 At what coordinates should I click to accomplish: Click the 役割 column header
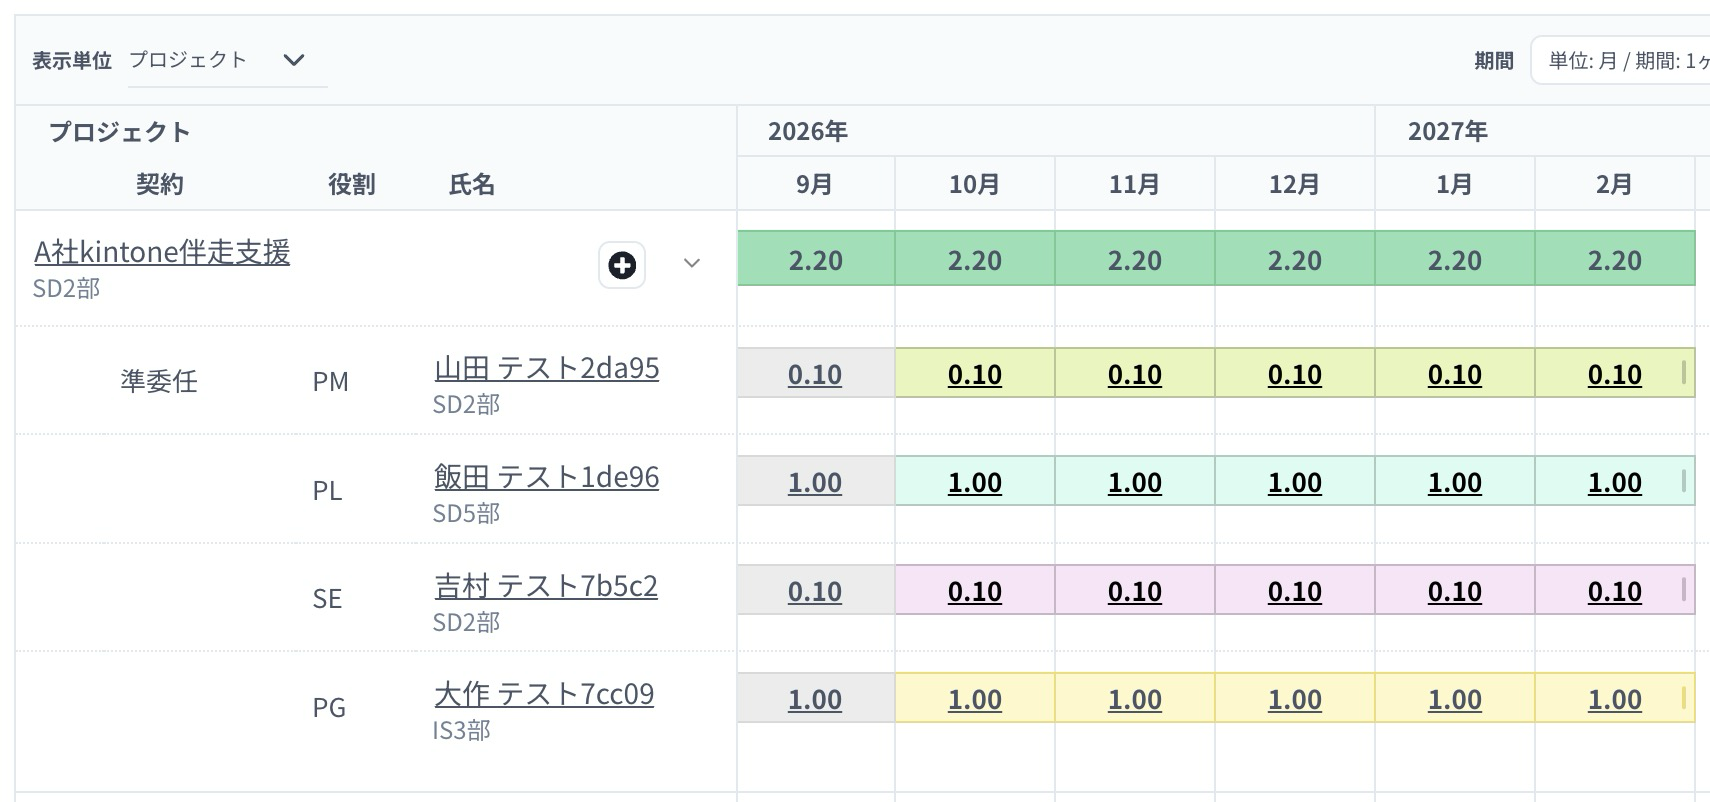(352, 184)
